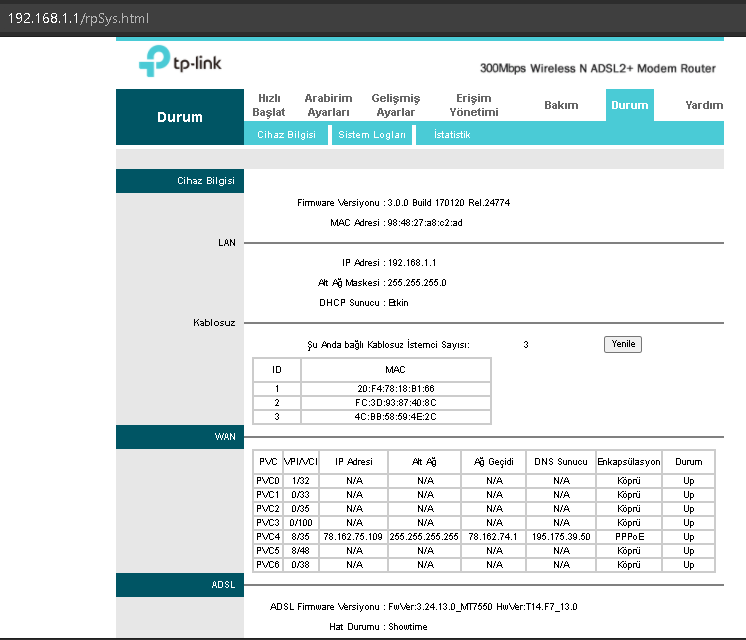Open the Cihaz Bilgisi submenu

[286, 135]
